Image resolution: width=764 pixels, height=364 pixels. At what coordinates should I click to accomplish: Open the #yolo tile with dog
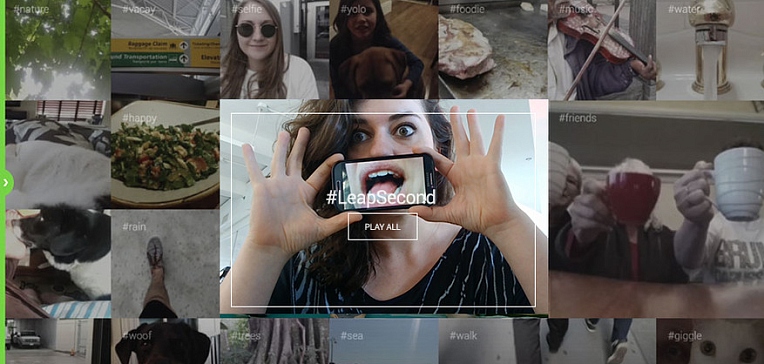[383, 49]
